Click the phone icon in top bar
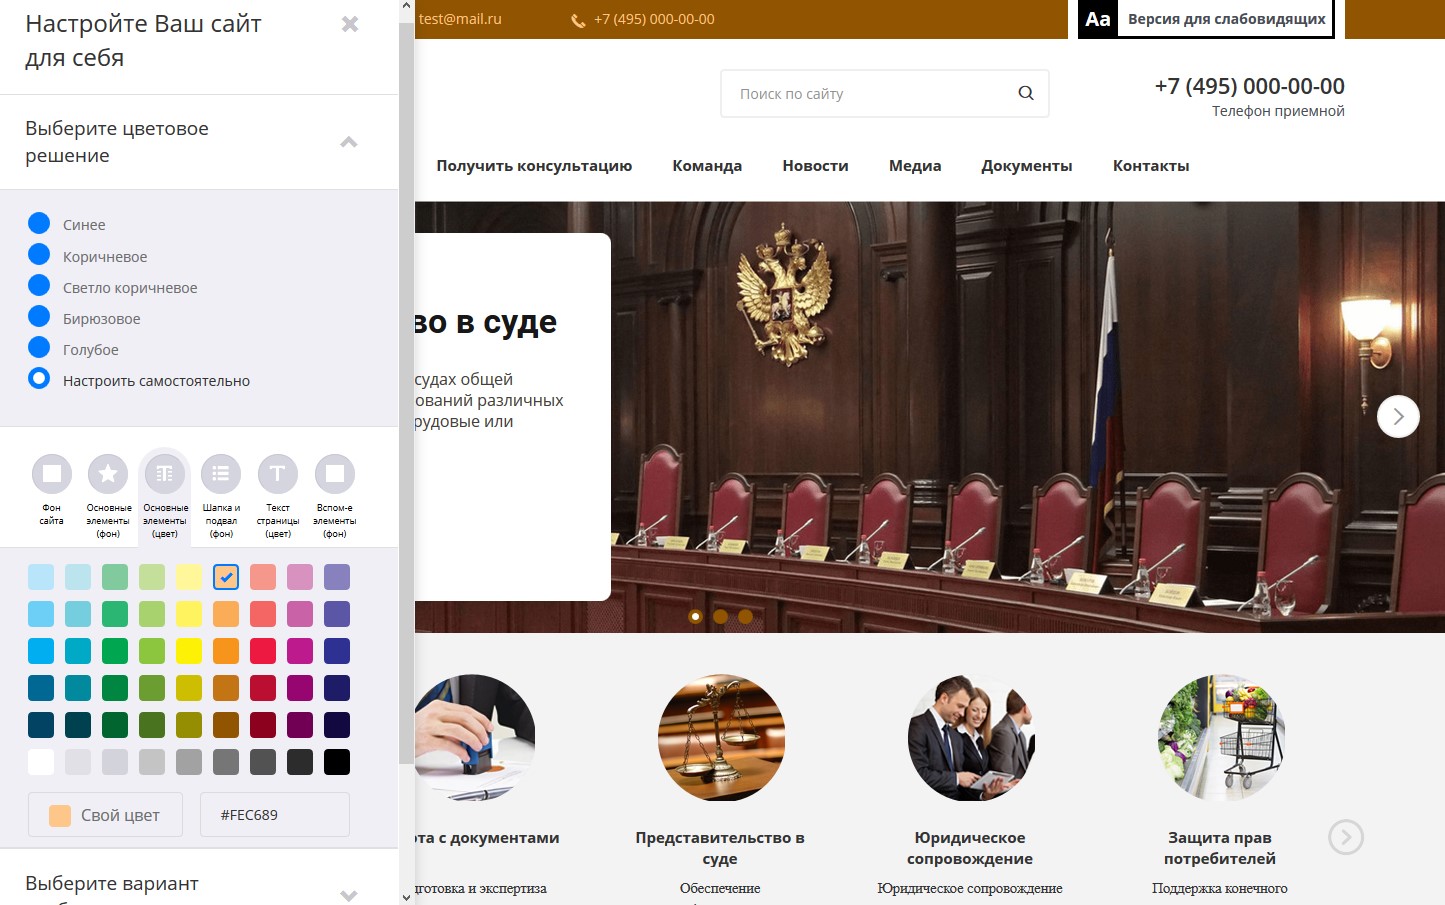 click(x=578, y=20)
